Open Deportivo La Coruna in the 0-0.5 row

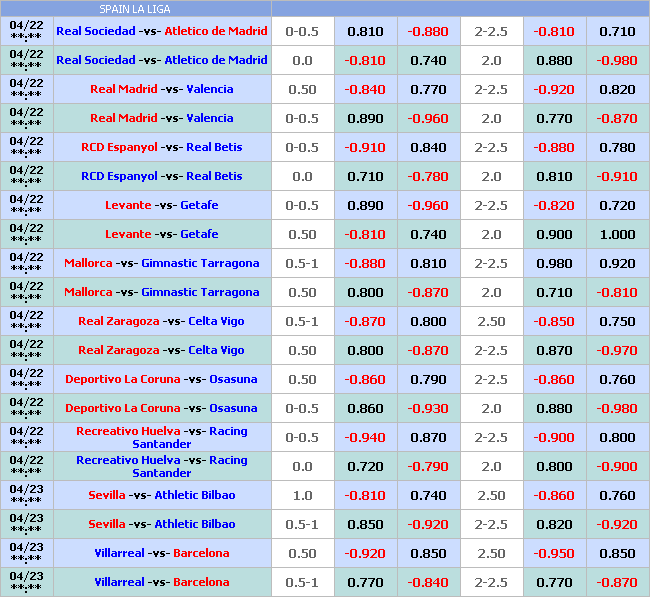point(122,408)
